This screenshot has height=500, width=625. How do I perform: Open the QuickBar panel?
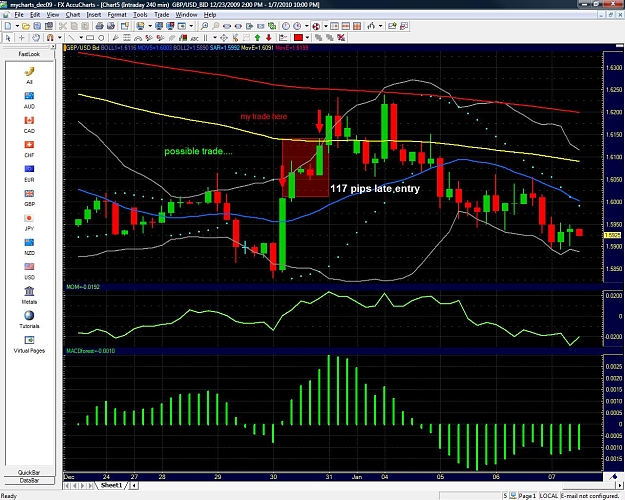pos(29,472)
